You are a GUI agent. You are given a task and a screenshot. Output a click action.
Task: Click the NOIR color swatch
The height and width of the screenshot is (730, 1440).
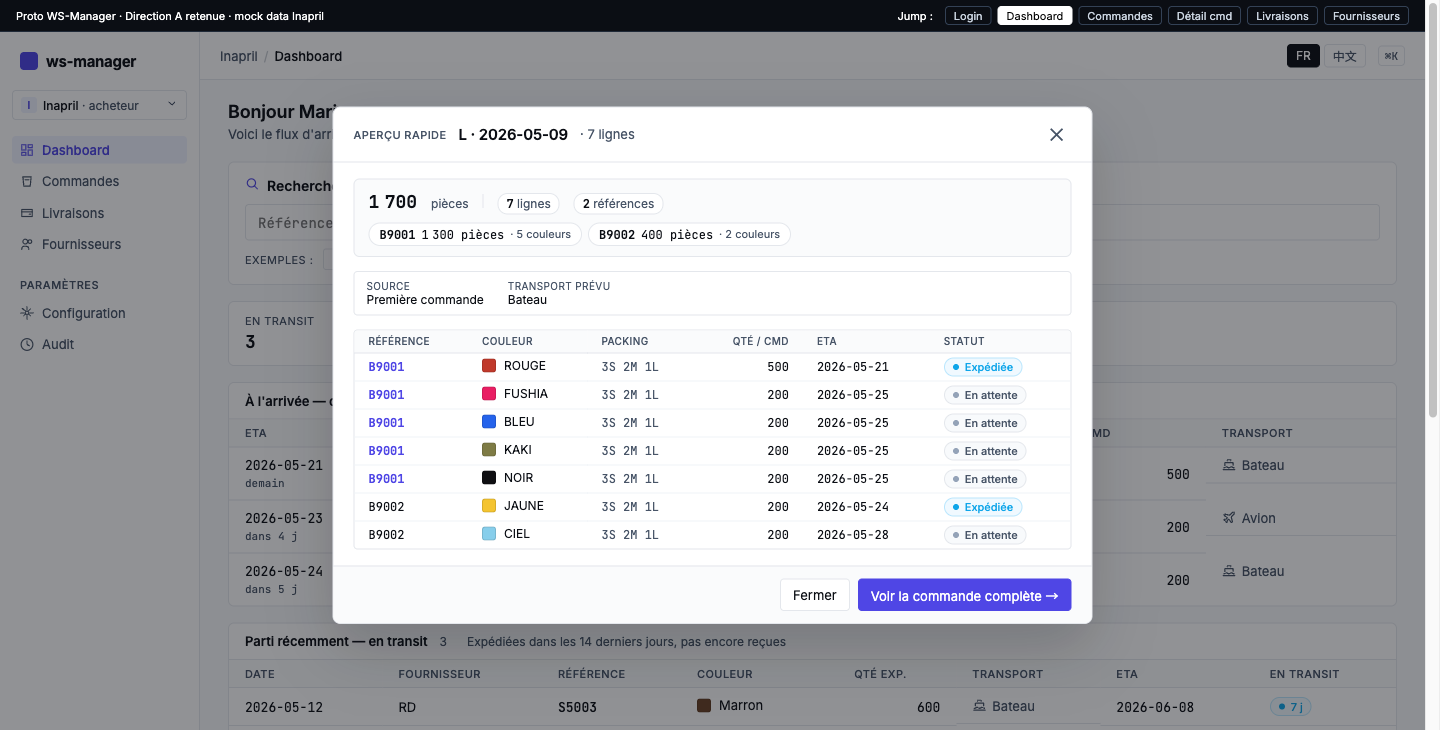[x=489, y=478]
